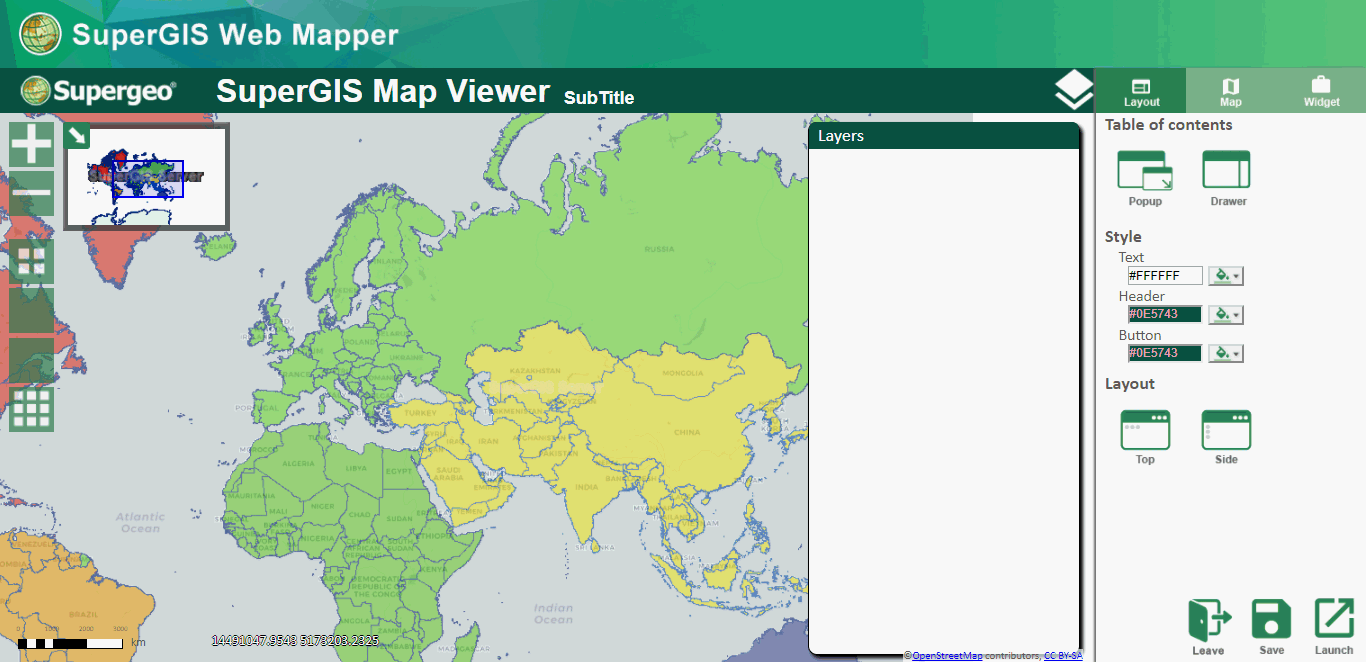Choose the Popup table of contents style
Viewport: 1366px width, 662px height.
[x=1145, y=179]
